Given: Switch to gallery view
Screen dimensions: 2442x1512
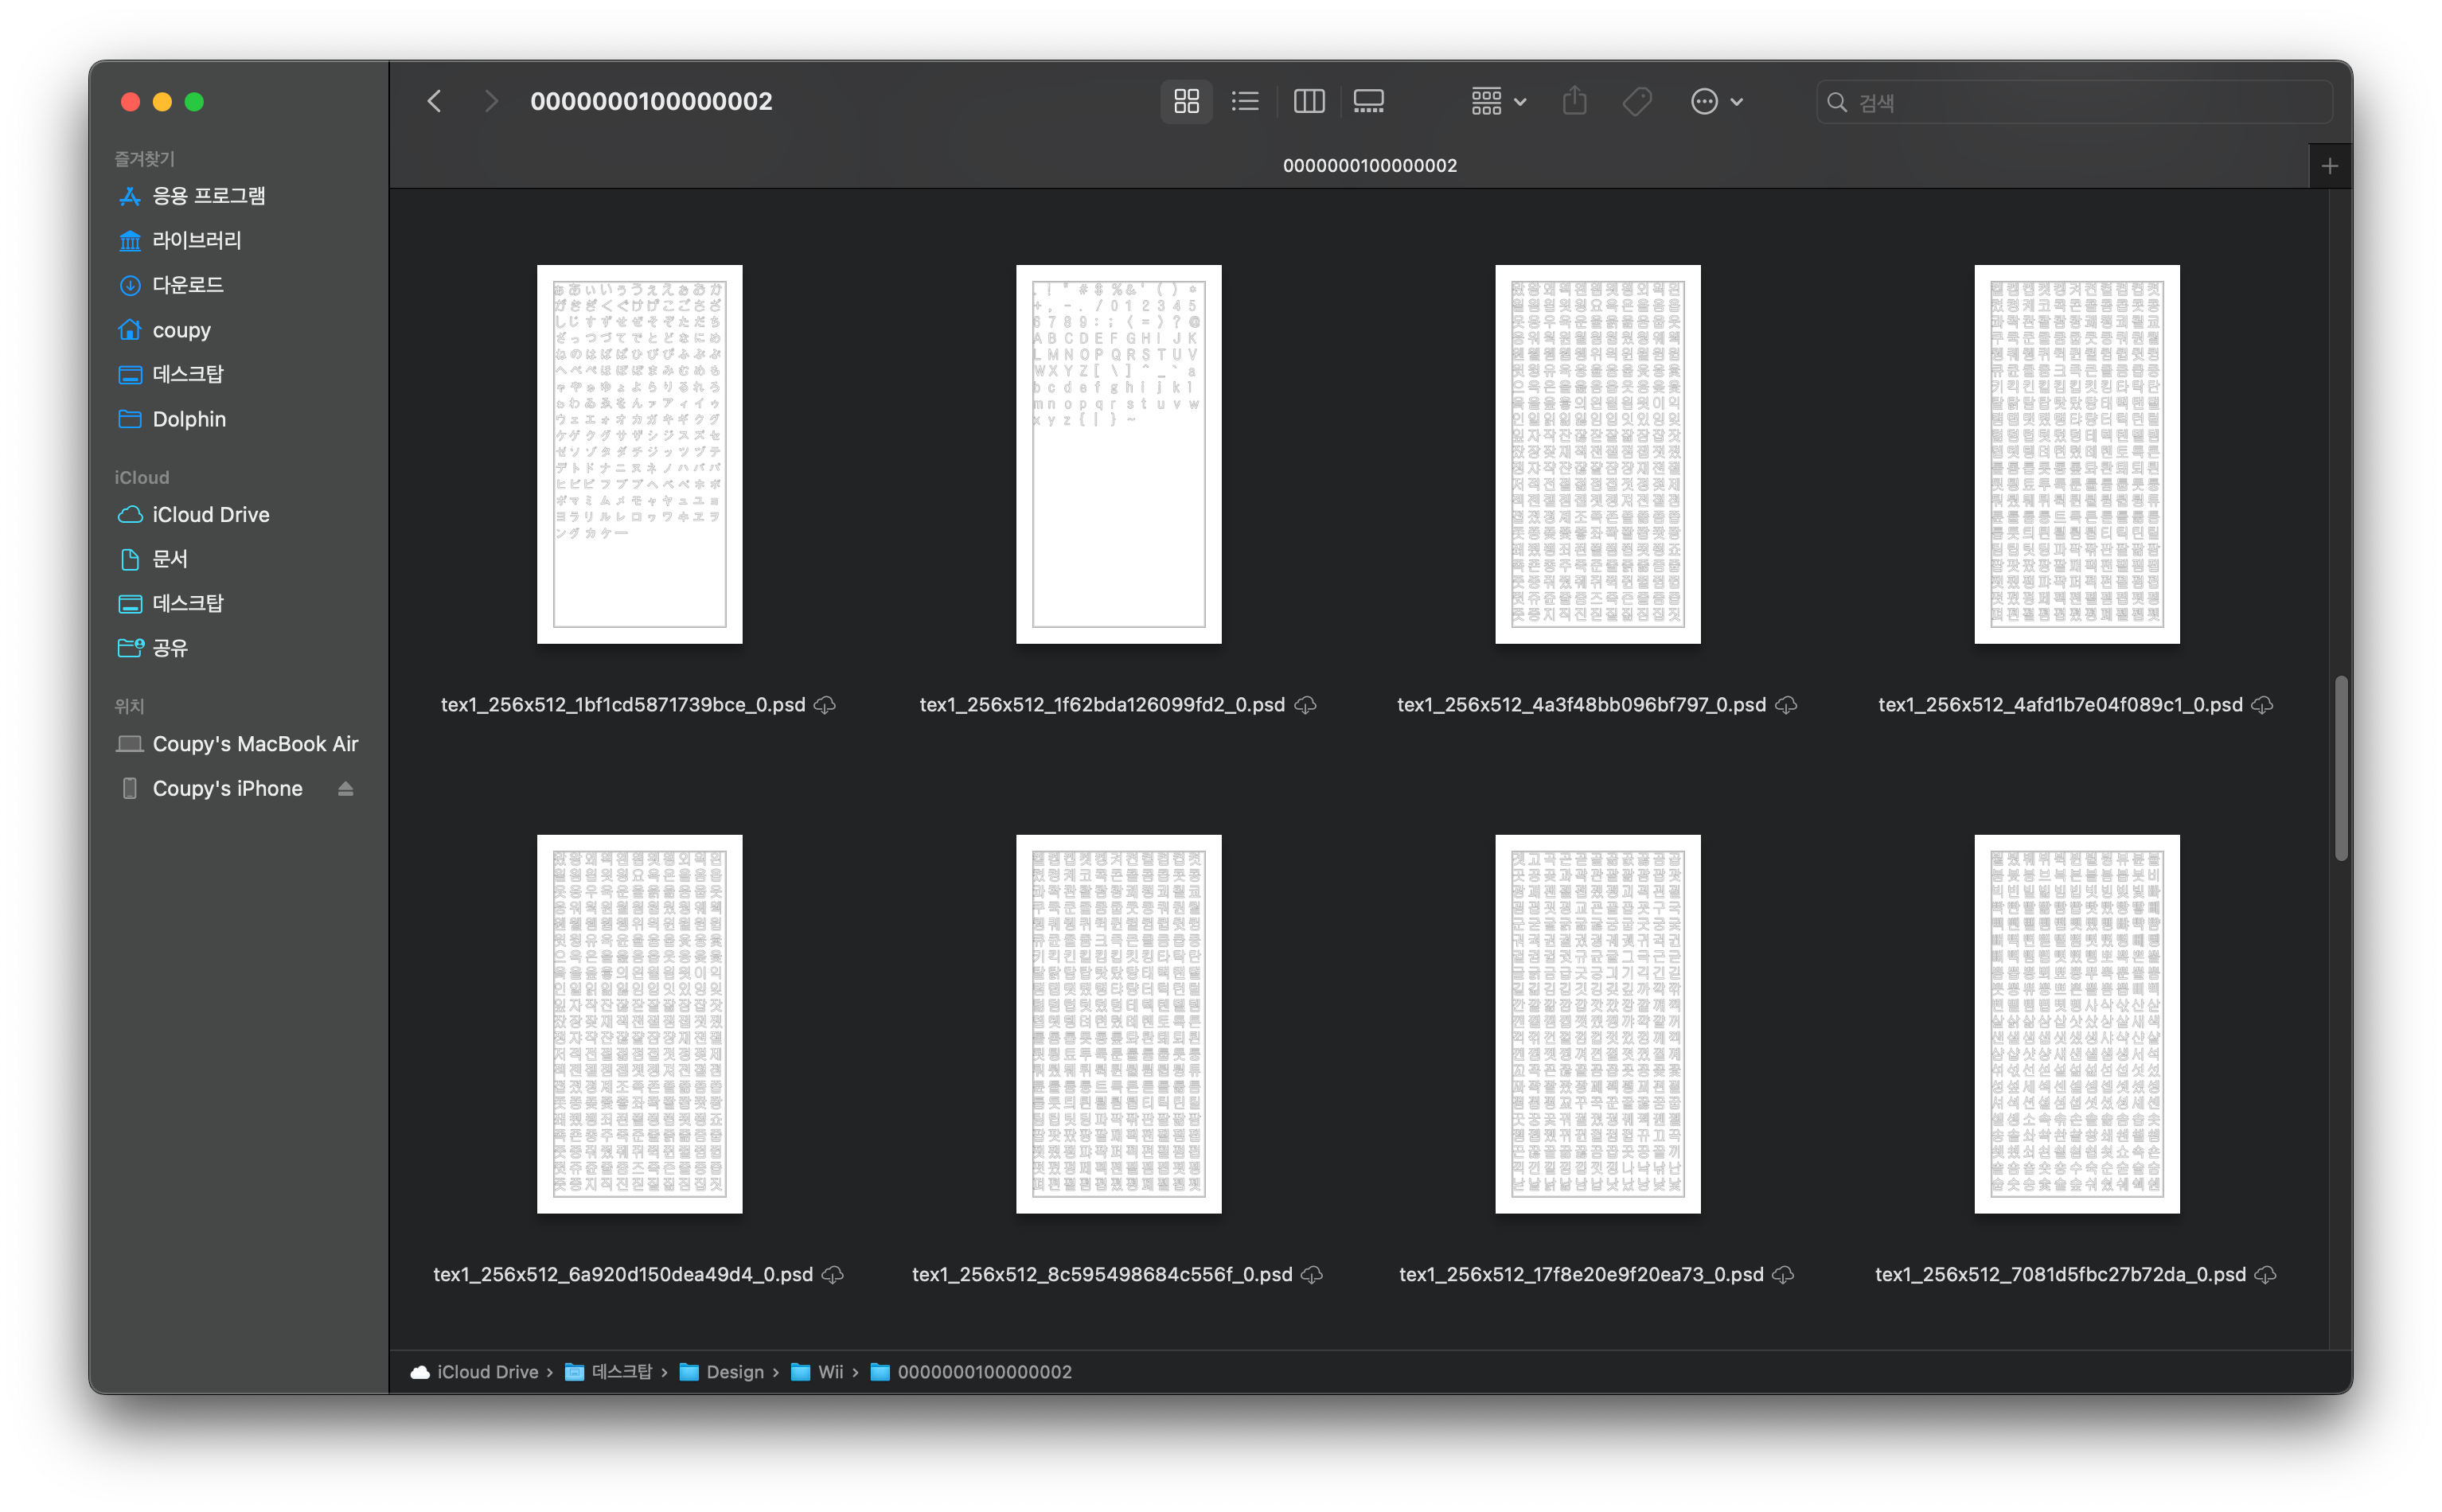Looking at the screenshot, I should (x=1368, y=101).
